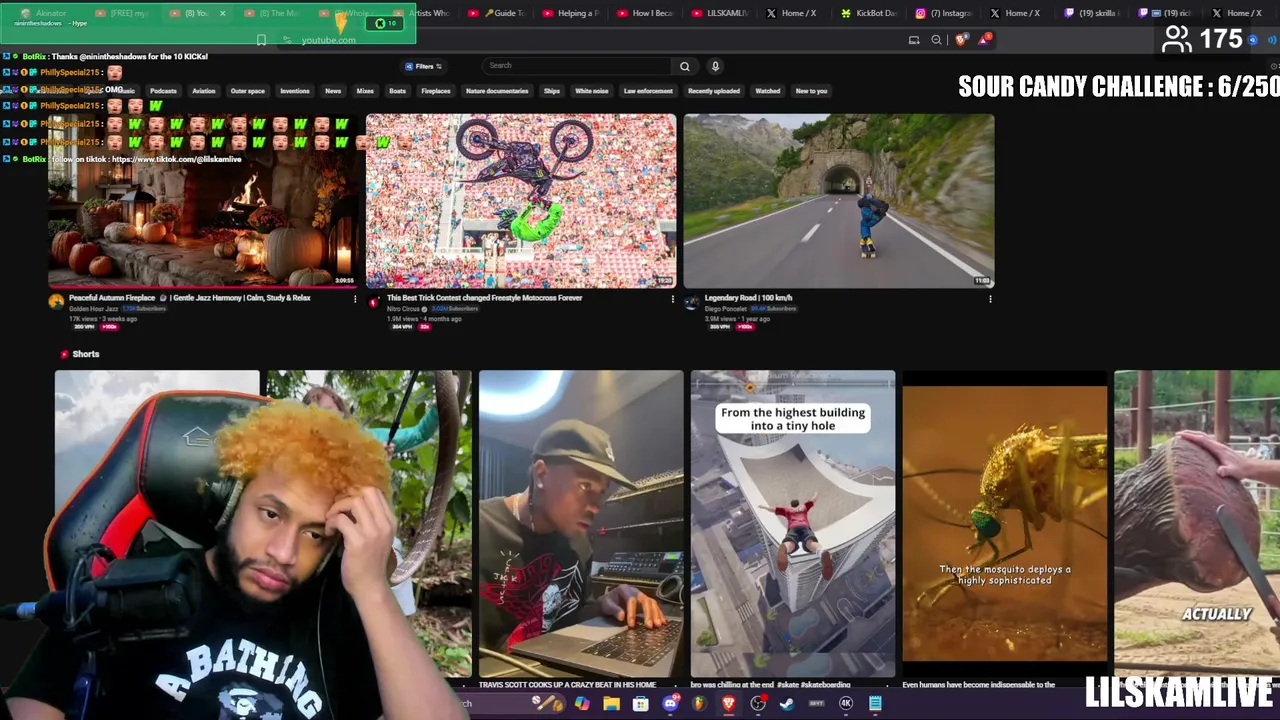1280x720 pixels.
Task: Play the Travis Scott beat cooking Short
Action: tap(581, 524)
